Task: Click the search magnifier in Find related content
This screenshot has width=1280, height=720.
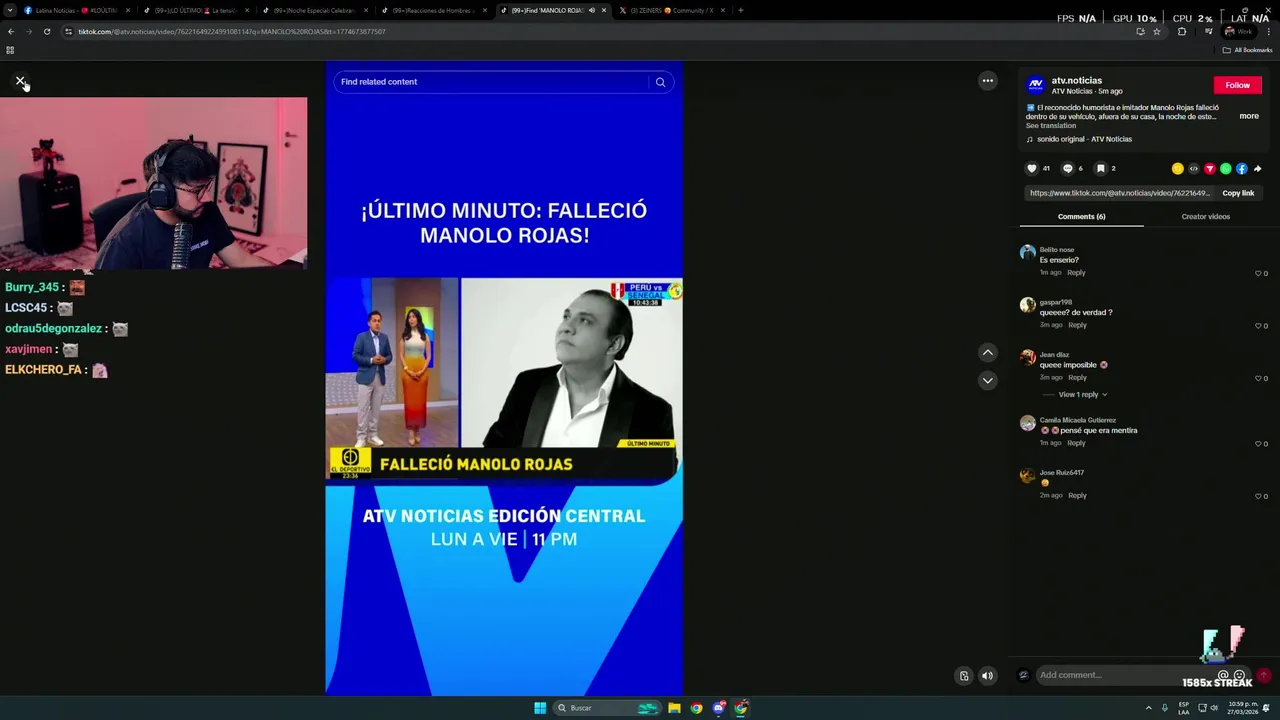Action: pos(660,82)
